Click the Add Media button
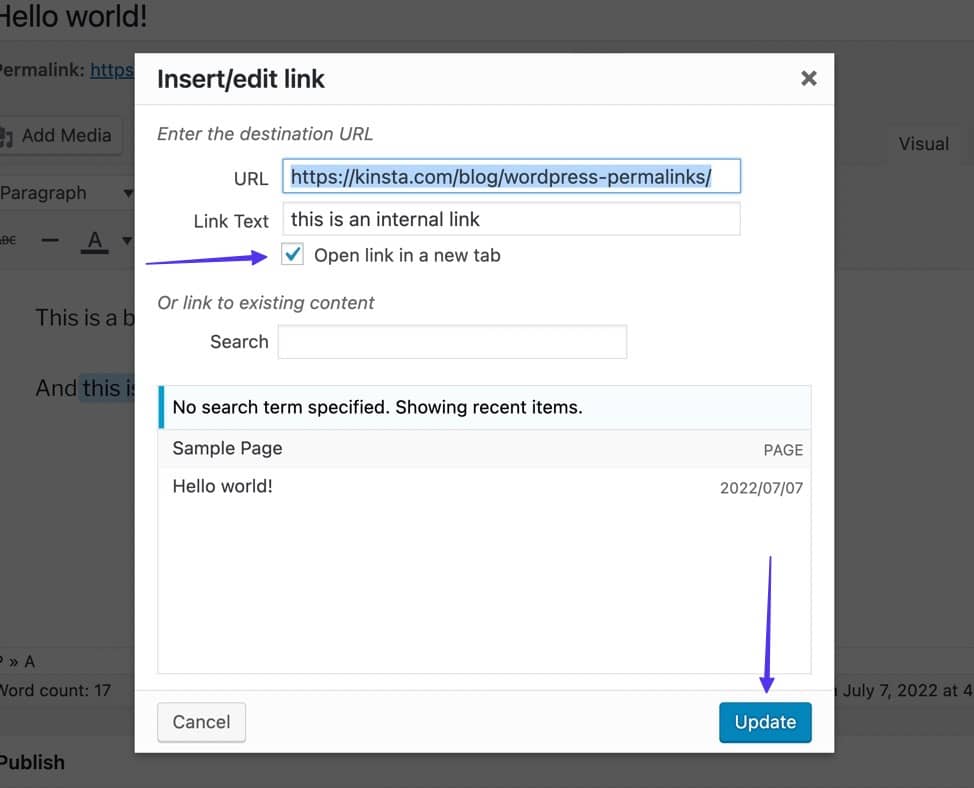974x788 pixels. pyautogui.click(x=60, y=135)
